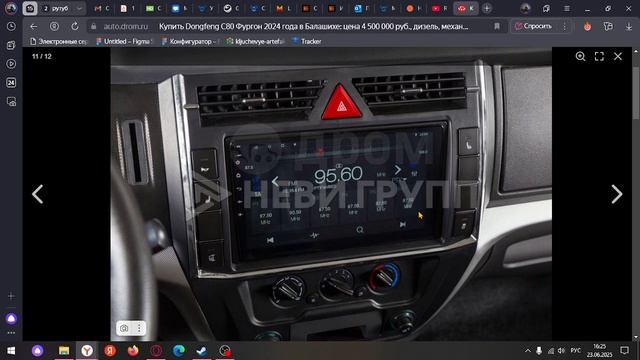Select the active drom.ru tab
Viewport: 640px width, 360px height.
(466, 8)
